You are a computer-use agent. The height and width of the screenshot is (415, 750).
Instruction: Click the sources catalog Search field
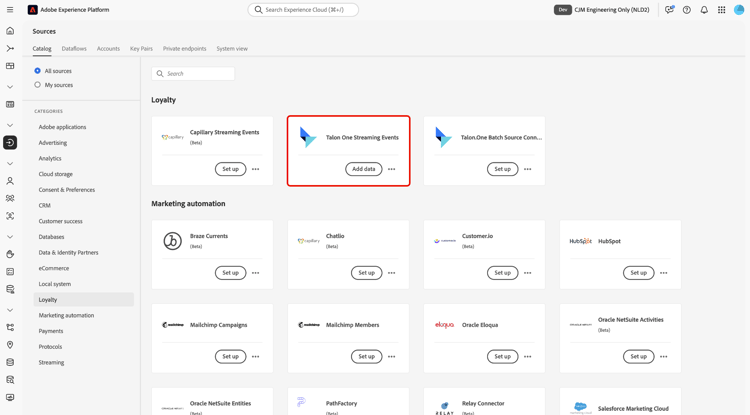click(193, 74)
